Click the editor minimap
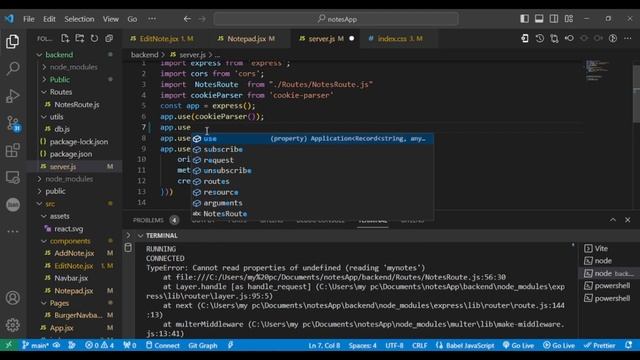 pyautogui.click(x=598, y=71)
